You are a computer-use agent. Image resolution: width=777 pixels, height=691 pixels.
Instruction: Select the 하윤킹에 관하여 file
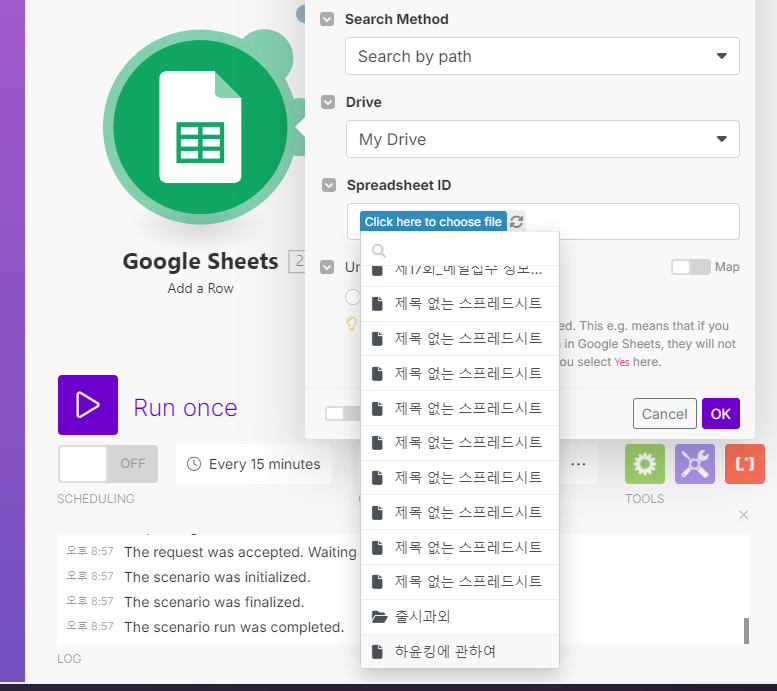(460, 651)
